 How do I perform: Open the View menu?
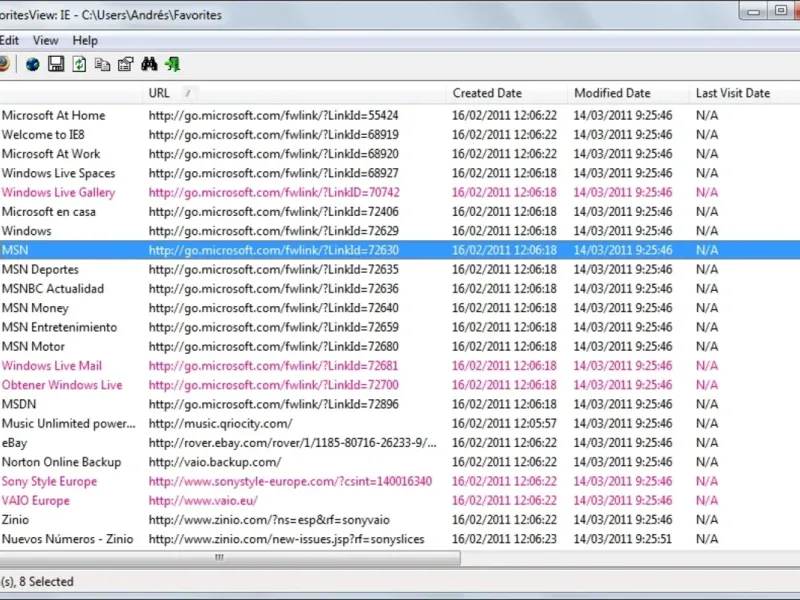click(45, 40)
